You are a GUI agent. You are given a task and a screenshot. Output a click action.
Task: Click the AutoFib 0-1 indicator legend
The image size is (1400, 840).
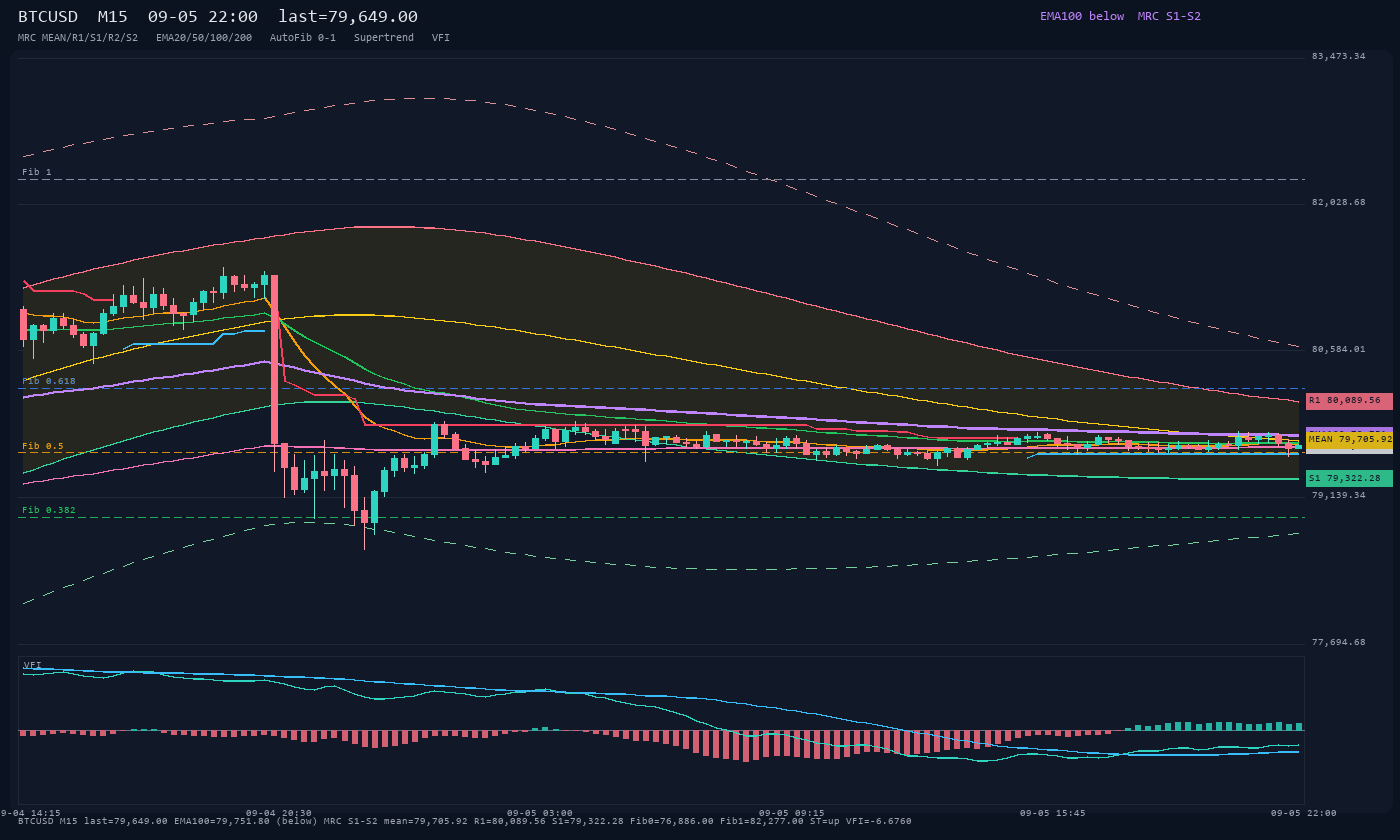pyautogui.click(x=303, y=38)
